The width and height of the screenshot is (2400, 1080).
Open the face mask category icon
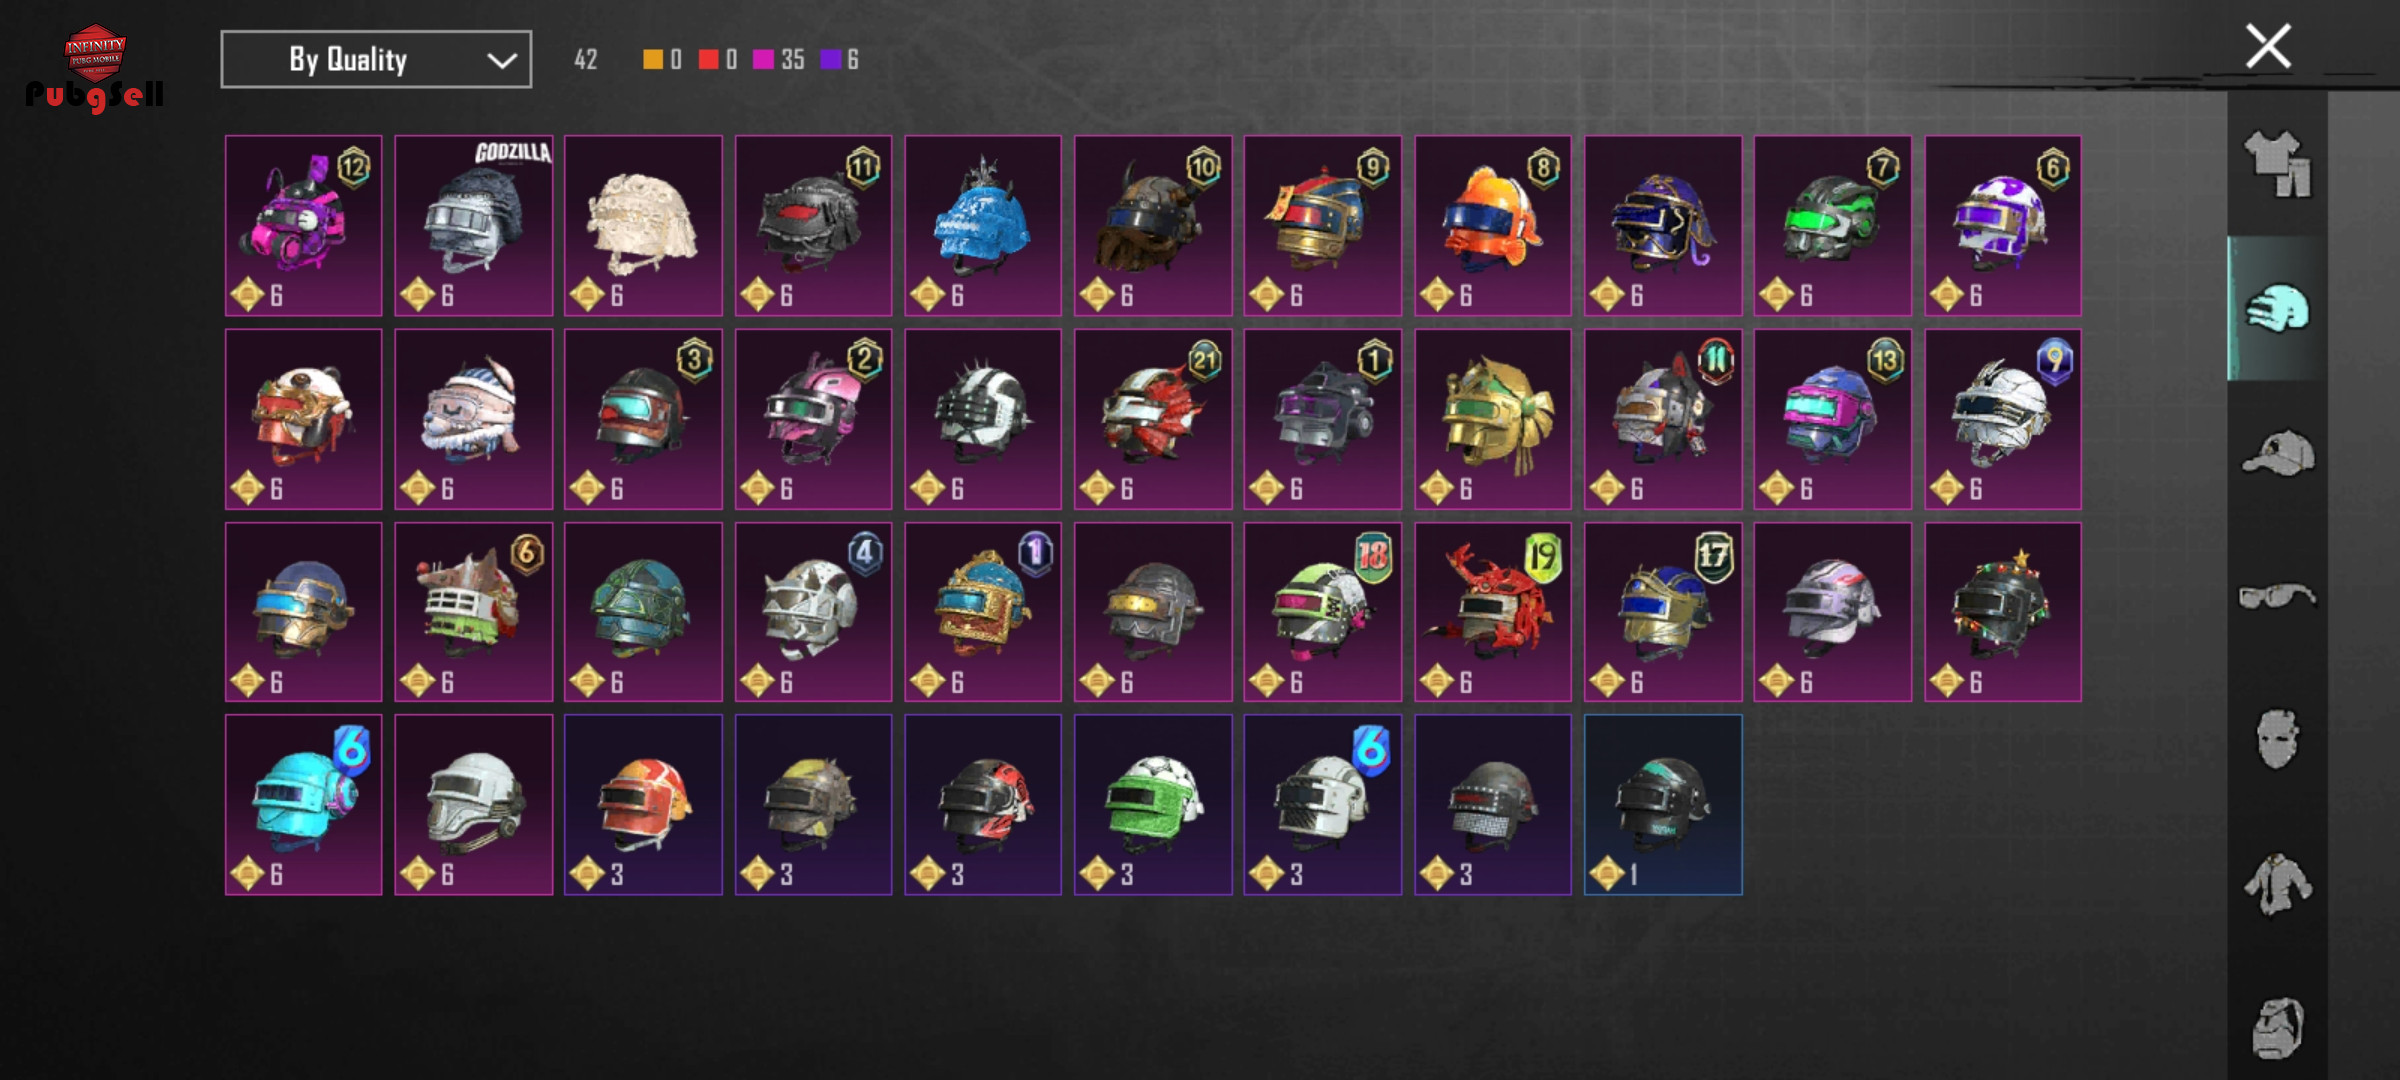click(2278, 739)
